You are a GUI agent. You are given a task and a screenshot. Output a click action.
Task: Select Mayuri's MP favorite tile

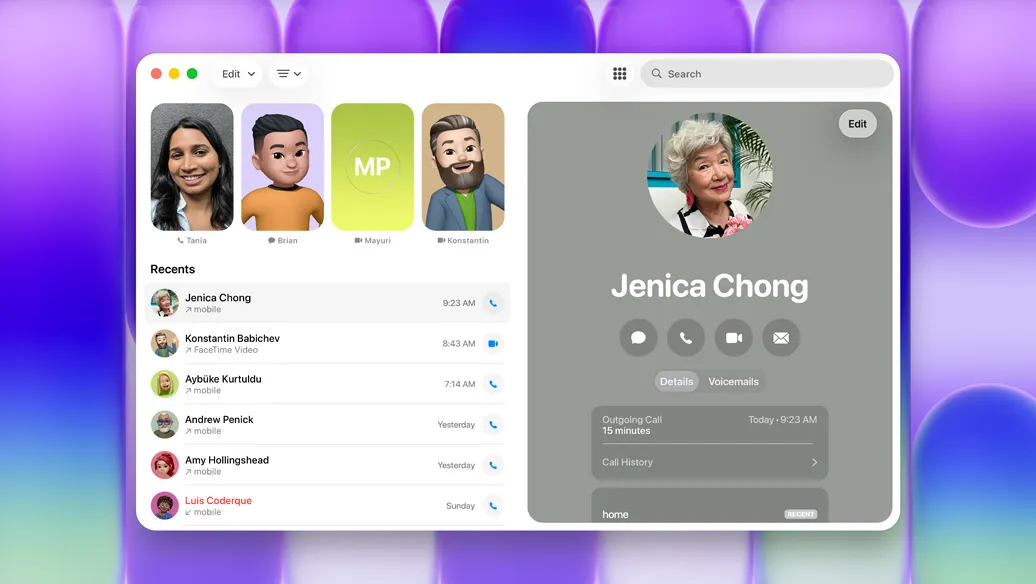pos(372,167)
